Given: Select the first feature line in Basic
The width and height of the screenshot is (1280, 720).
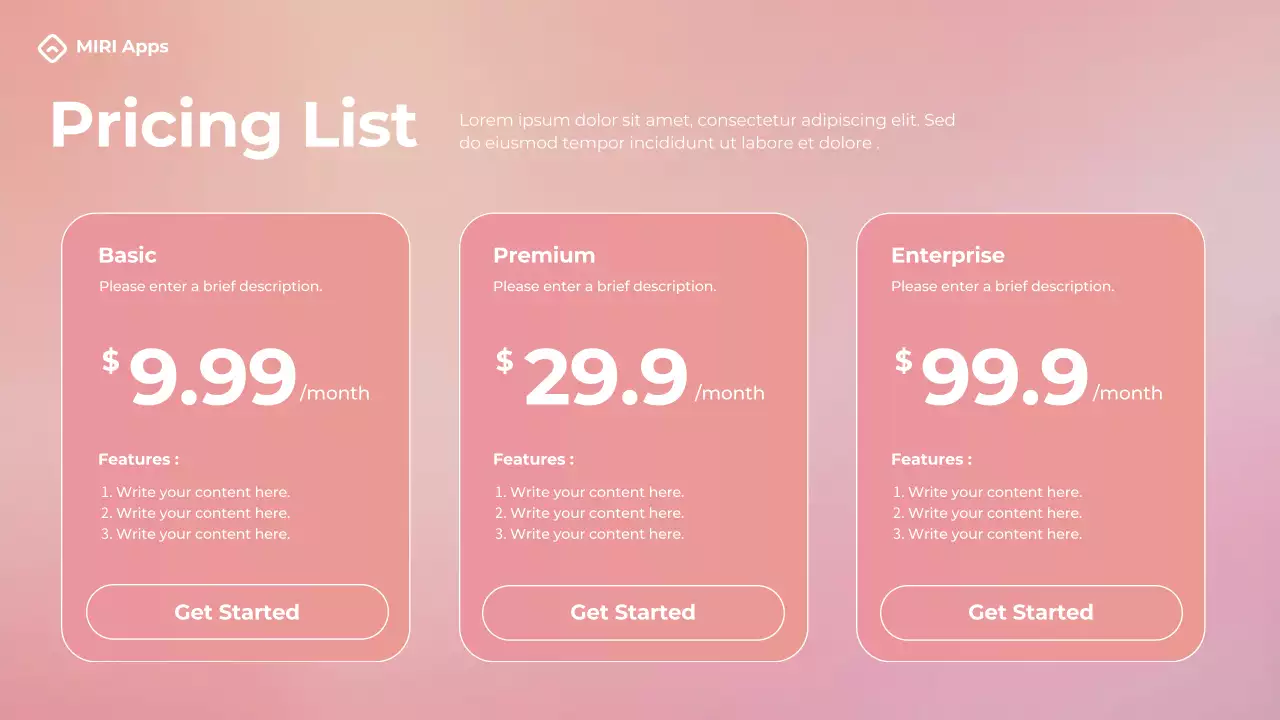Looking at the screenshot, I should click(196, 492).
